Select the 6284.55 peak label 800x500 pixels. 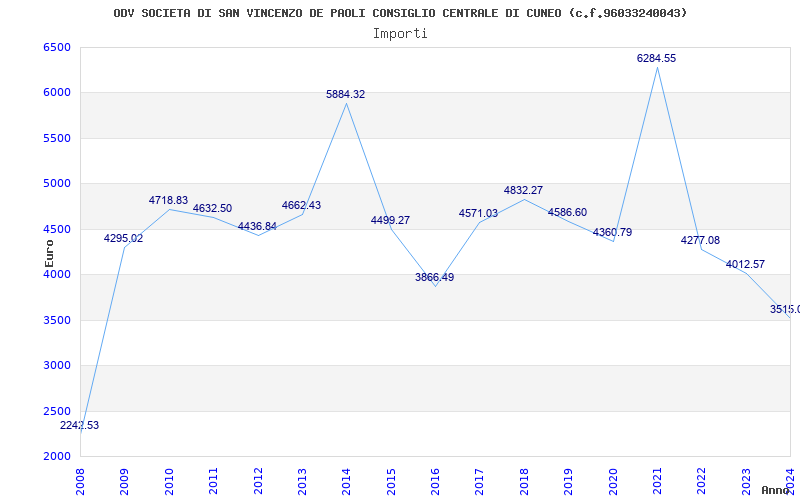click(656, 59)
